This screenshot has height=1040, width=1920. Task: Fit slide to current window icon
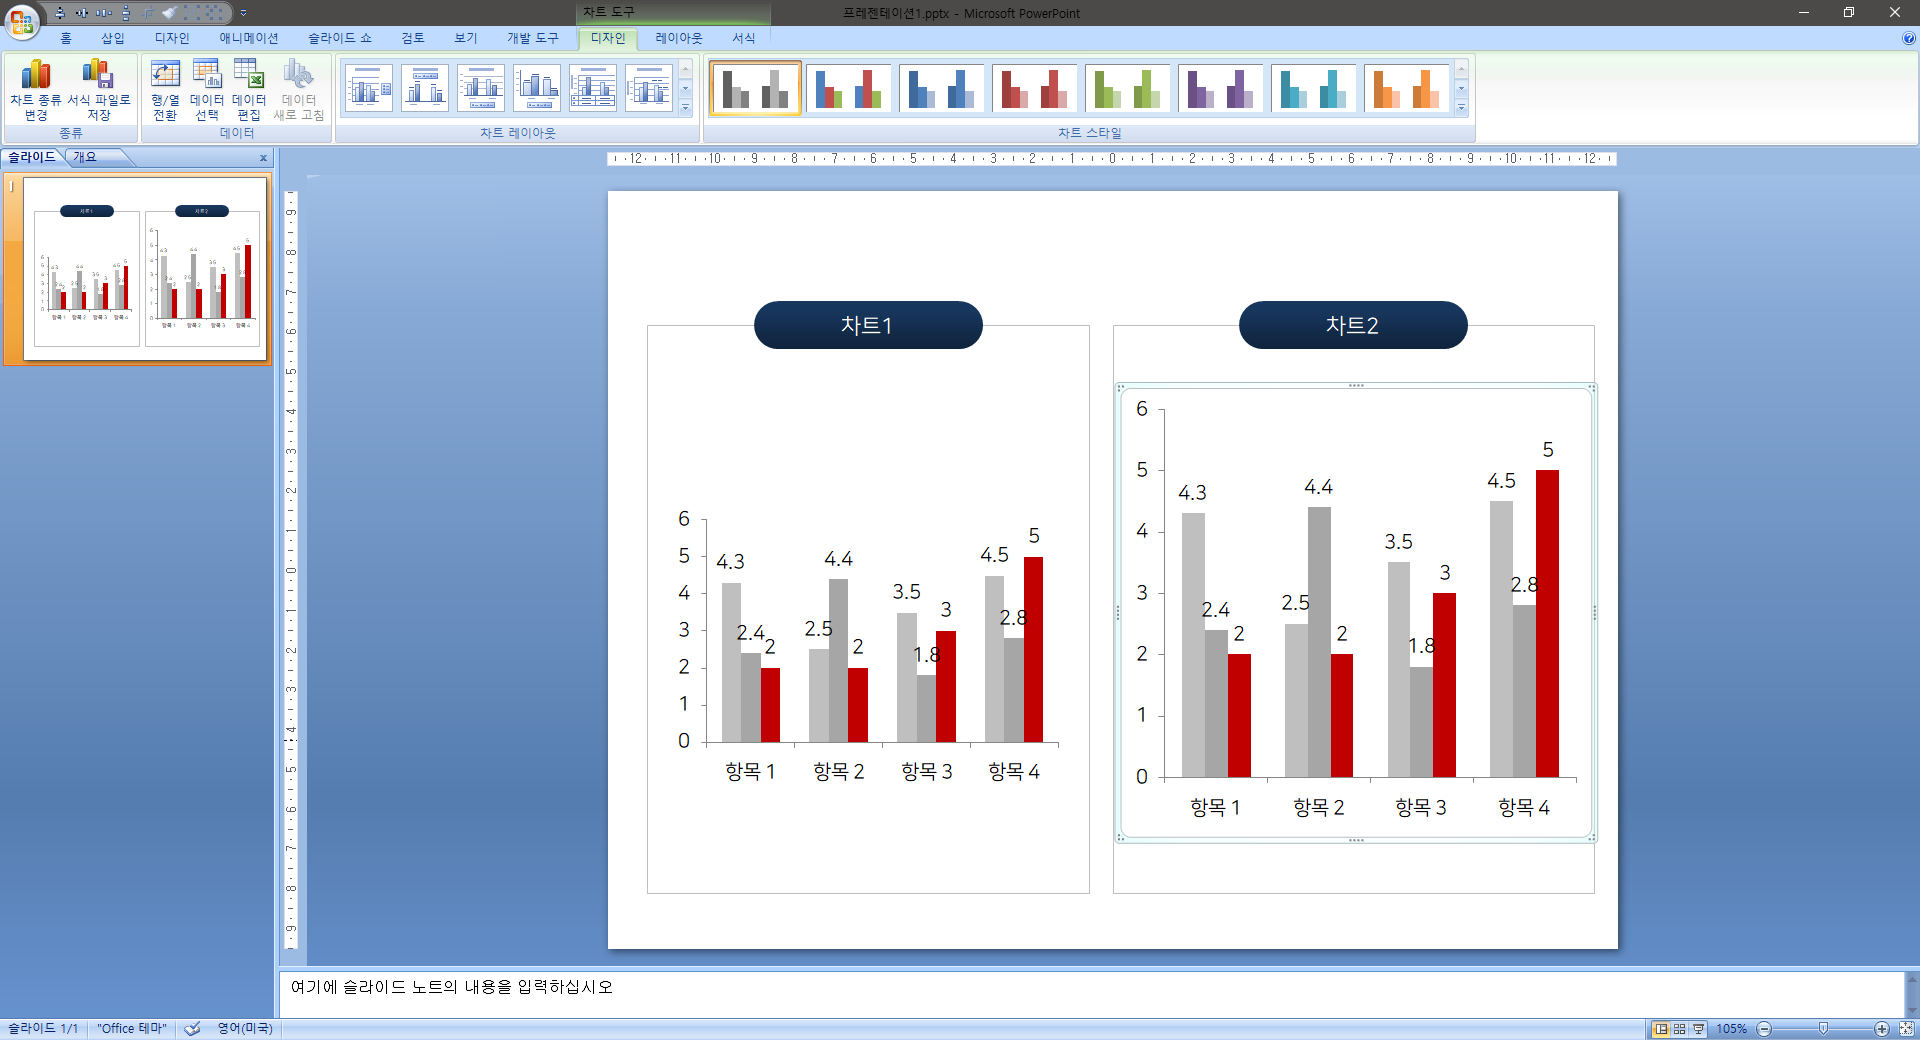click(x=1906, y=1029)
